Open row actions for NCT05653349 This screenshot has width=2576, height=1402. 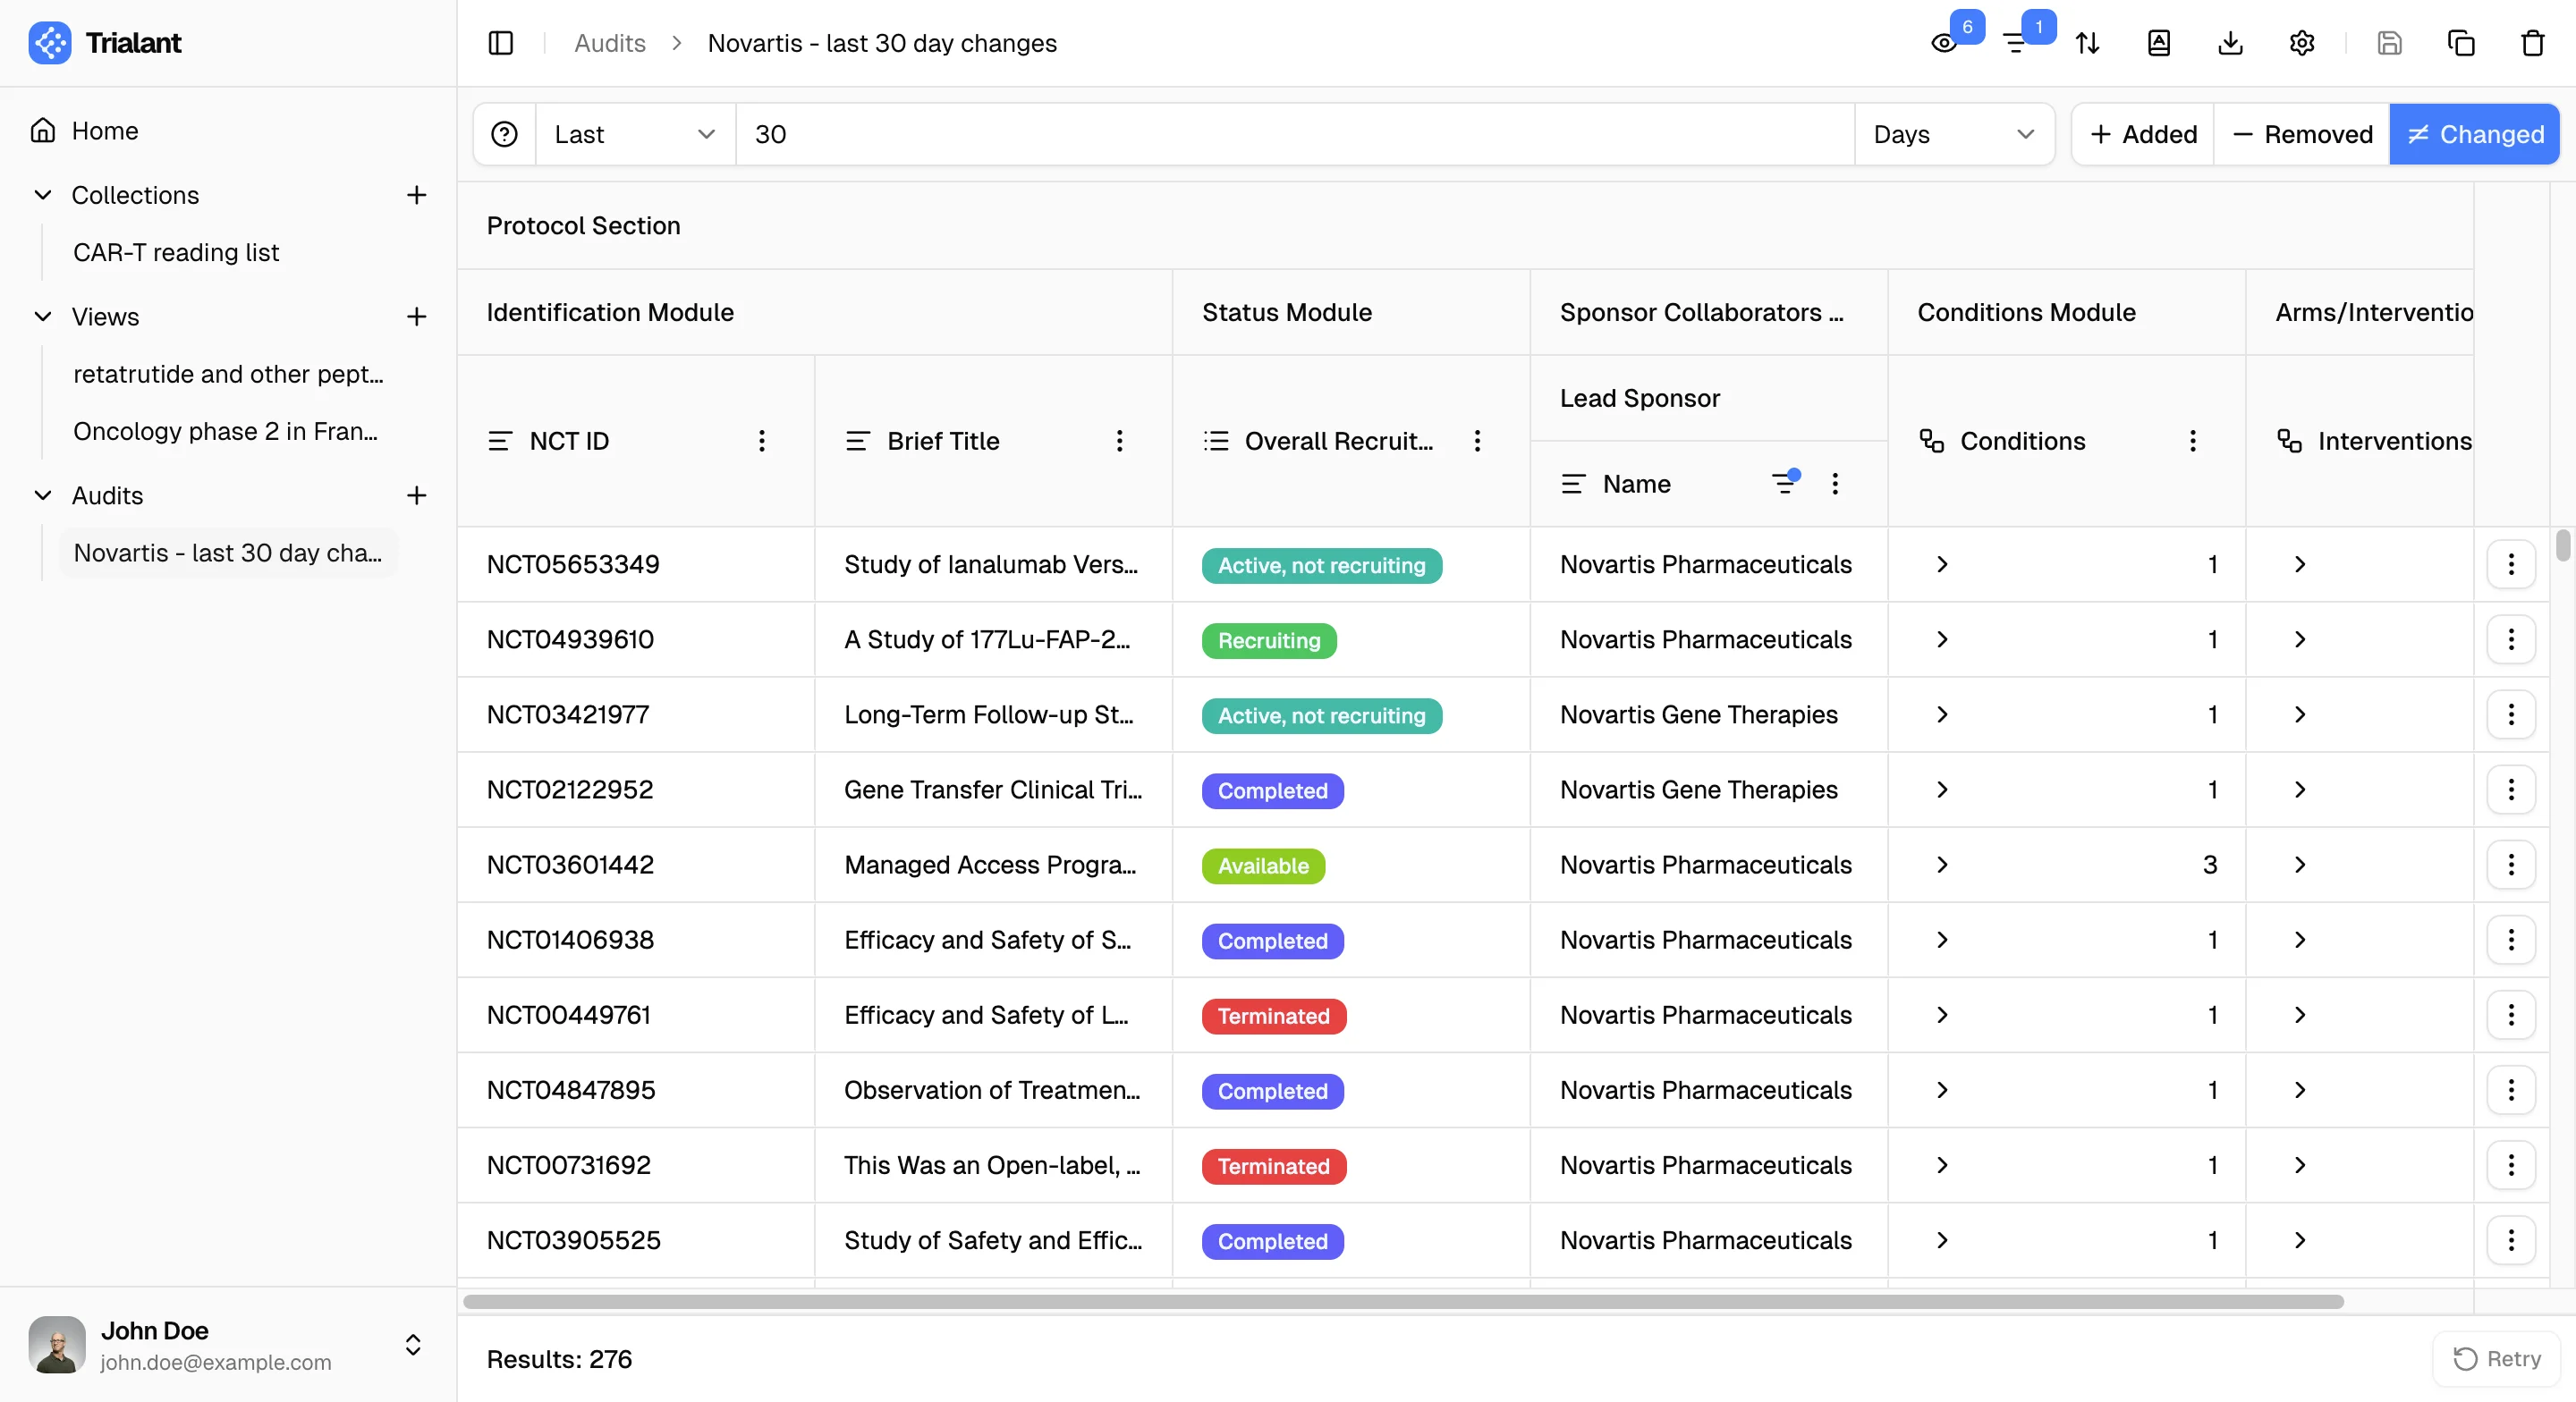[x=2511, y=565]
